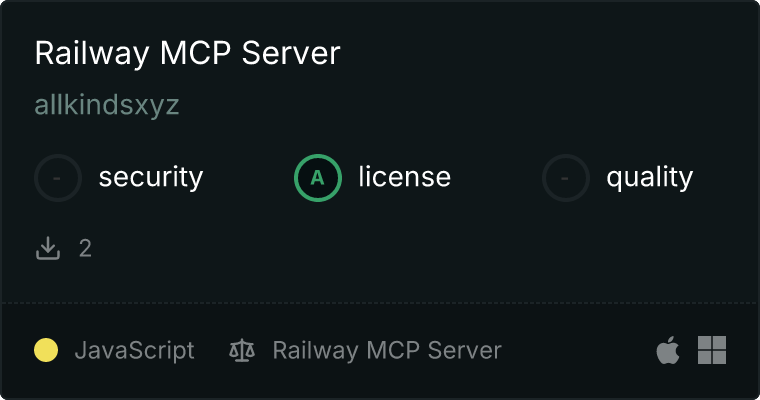Image resolution: width=760 pixels, height=400 pixels.
Task: Select the security rating label
Action: coord(151,177)
